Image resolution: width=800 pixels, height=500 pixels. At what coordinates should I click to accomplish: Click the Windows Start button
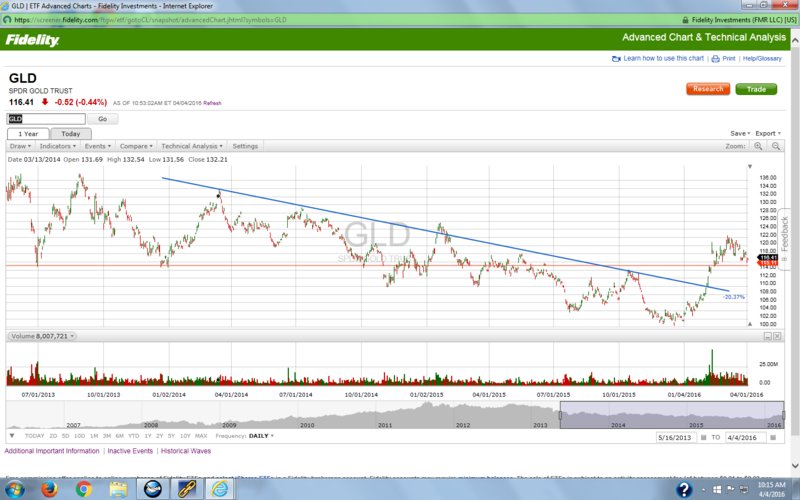(15, 489)
